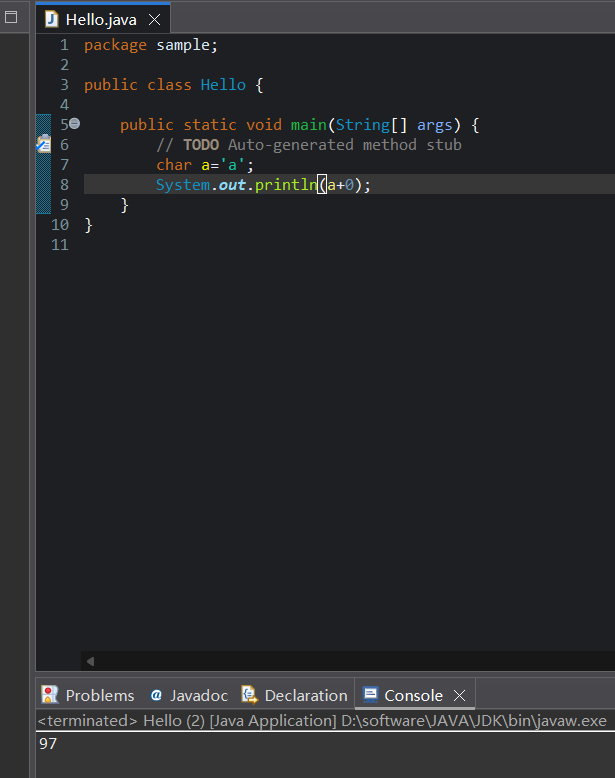This screenshot has height=778, width=615.
Task: Click class name 'Hello' on line 3
Action: point(223,85)
